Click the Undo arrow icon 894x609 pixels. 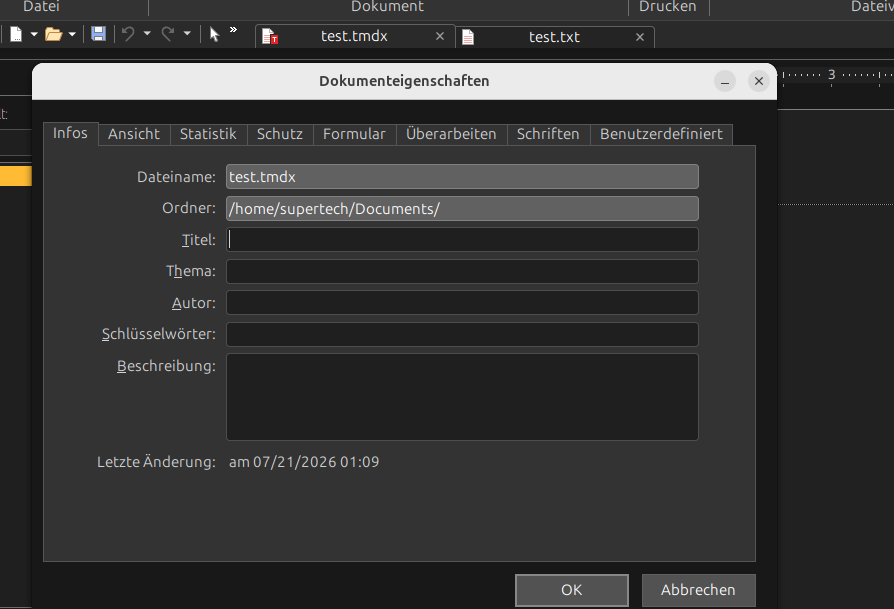coord(128,34)
